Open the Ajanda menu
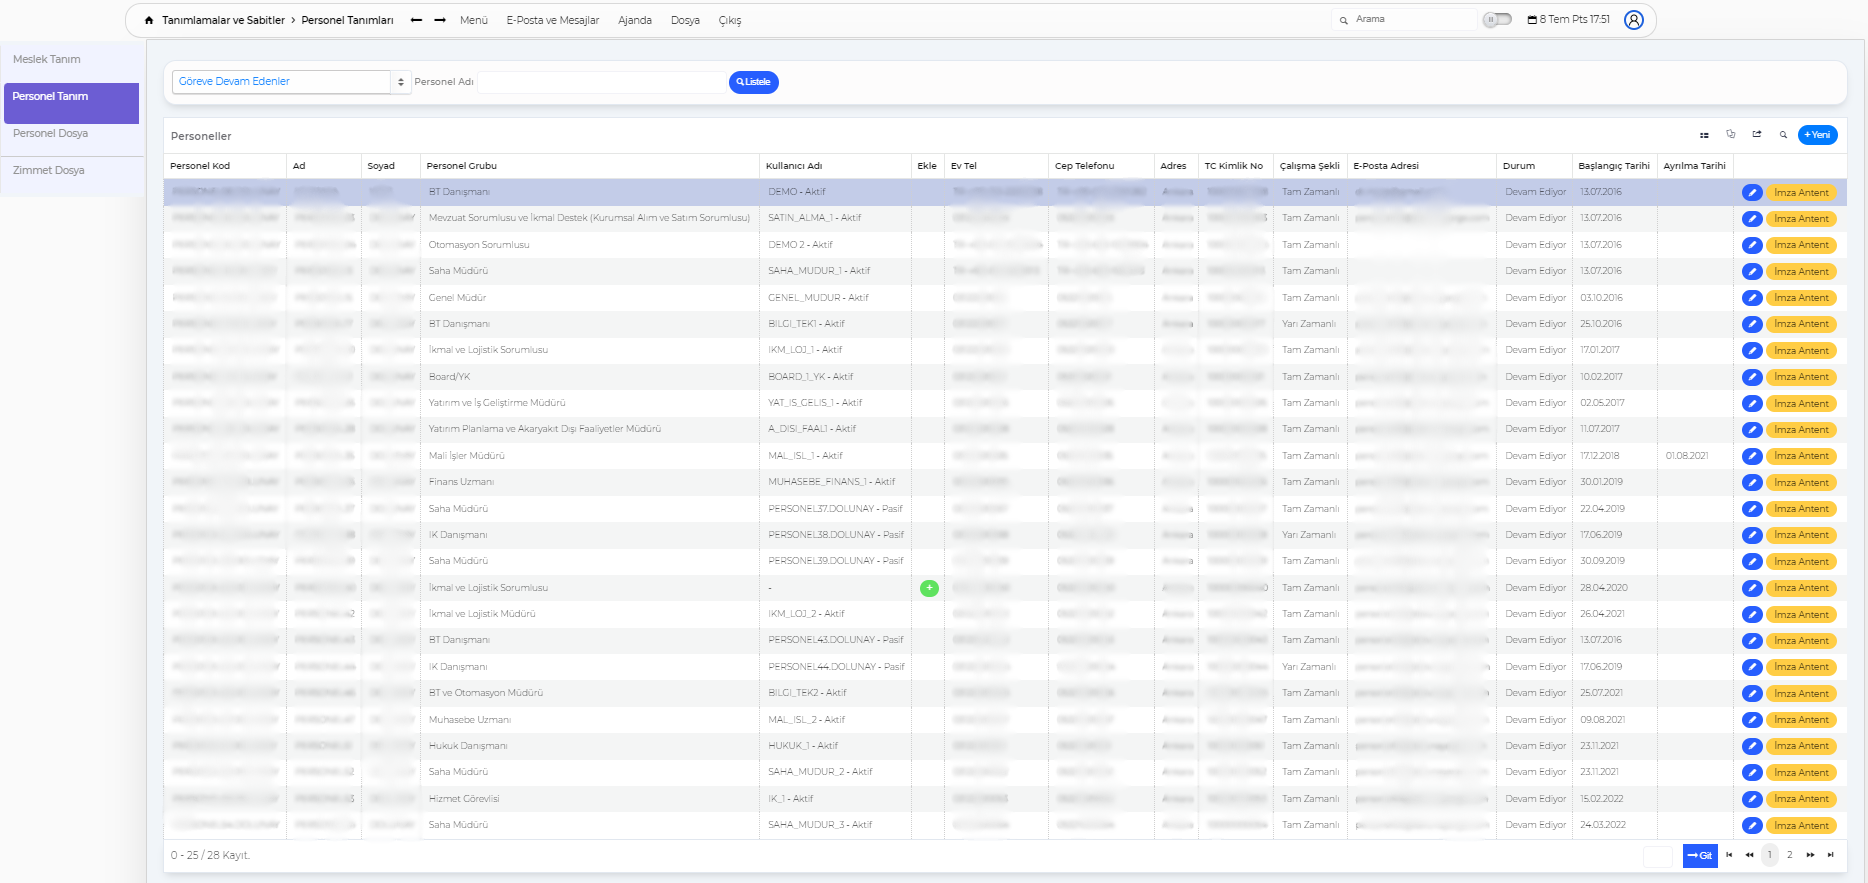The height and width of the screenshot is (883, 1868). pyautogui.click(x=634, y=20)
